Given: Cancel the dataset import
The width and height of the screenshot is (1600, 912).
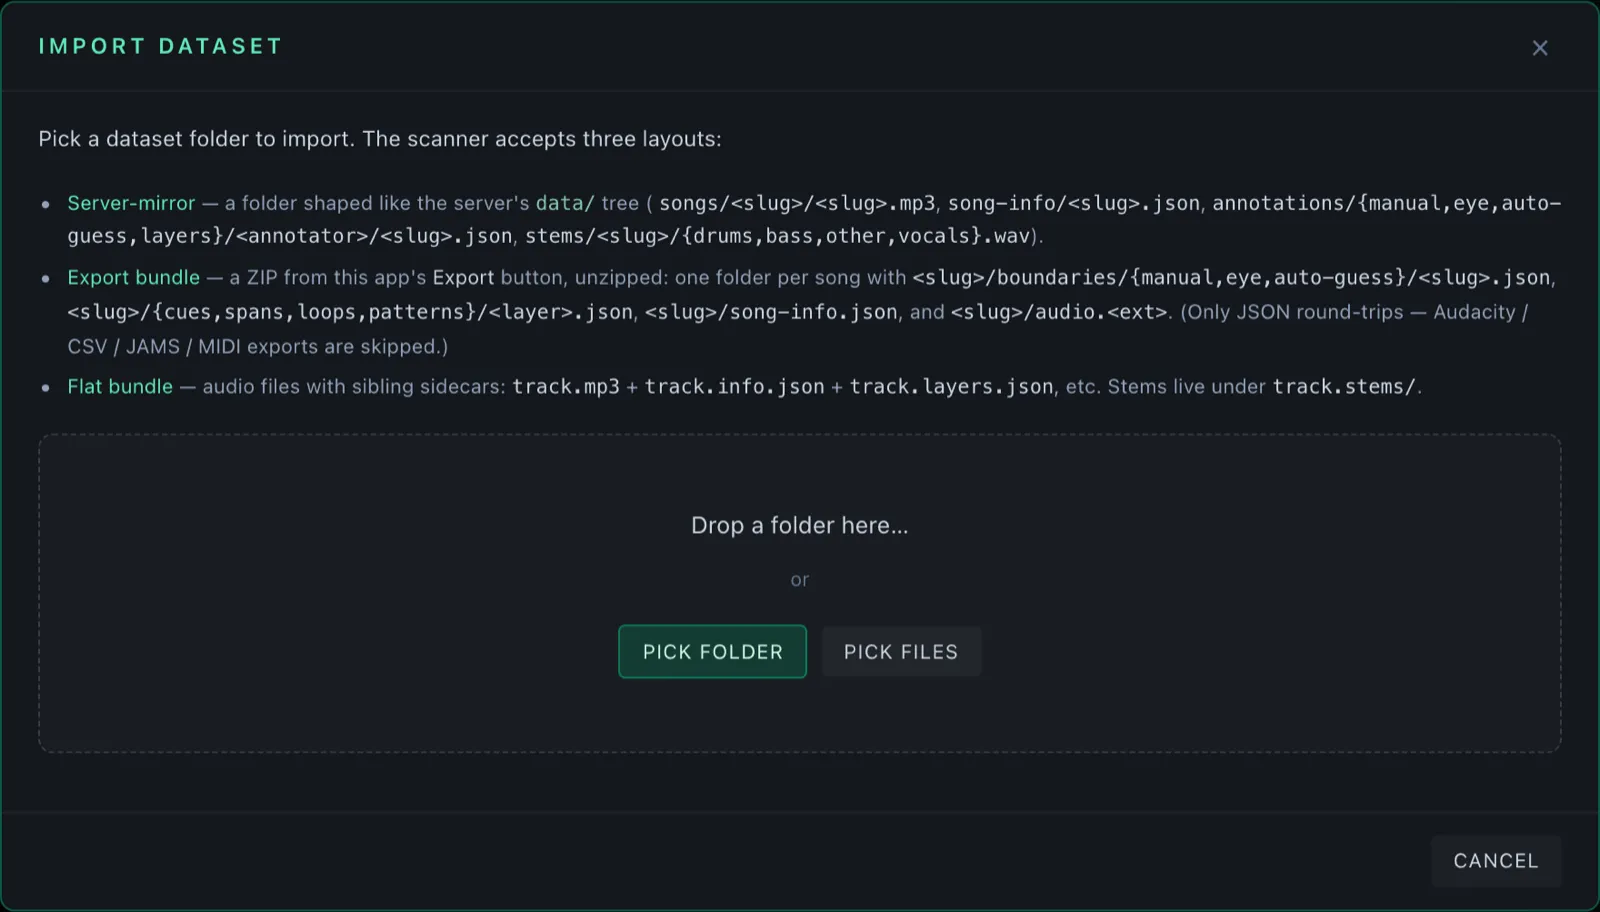Looking at the screenshot, I should click(x=1496, y=861).
